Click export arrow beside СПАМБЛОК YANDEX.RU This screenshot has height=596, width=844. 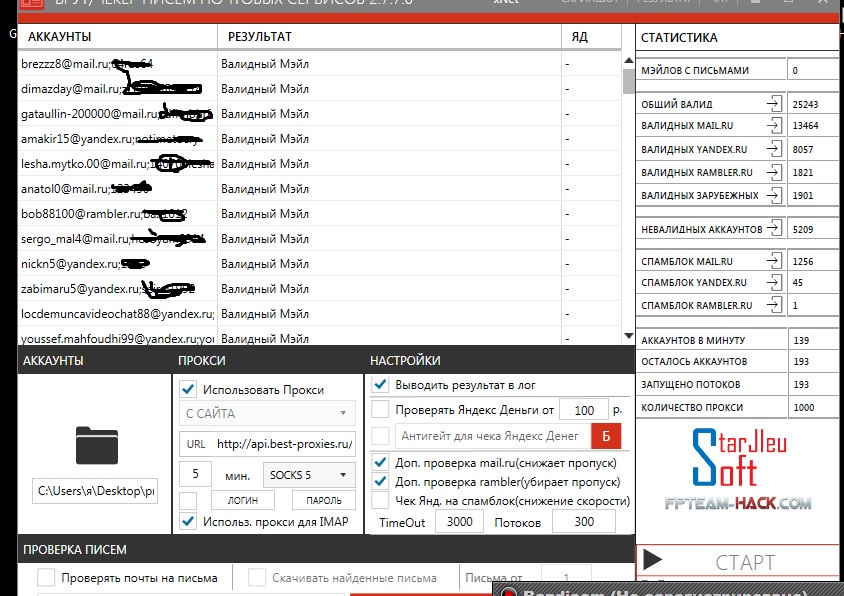pos(773,282)
